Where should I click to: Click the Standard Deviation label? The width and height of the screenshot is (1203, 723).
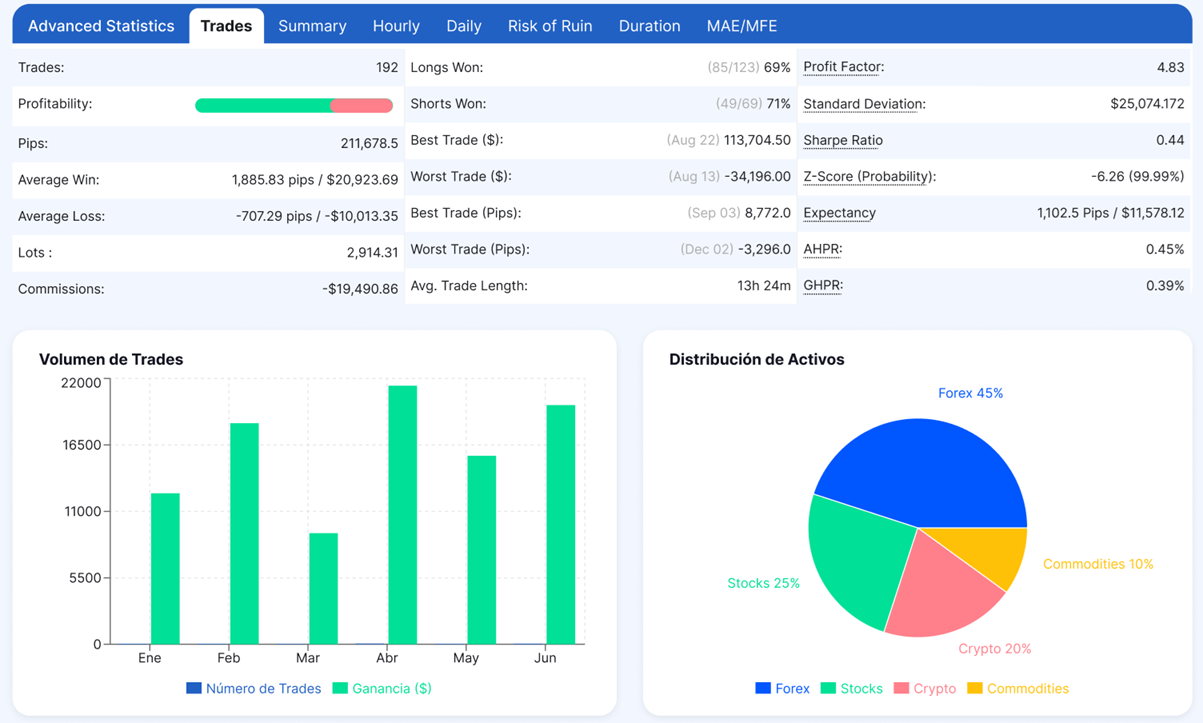tap(864, 104)
